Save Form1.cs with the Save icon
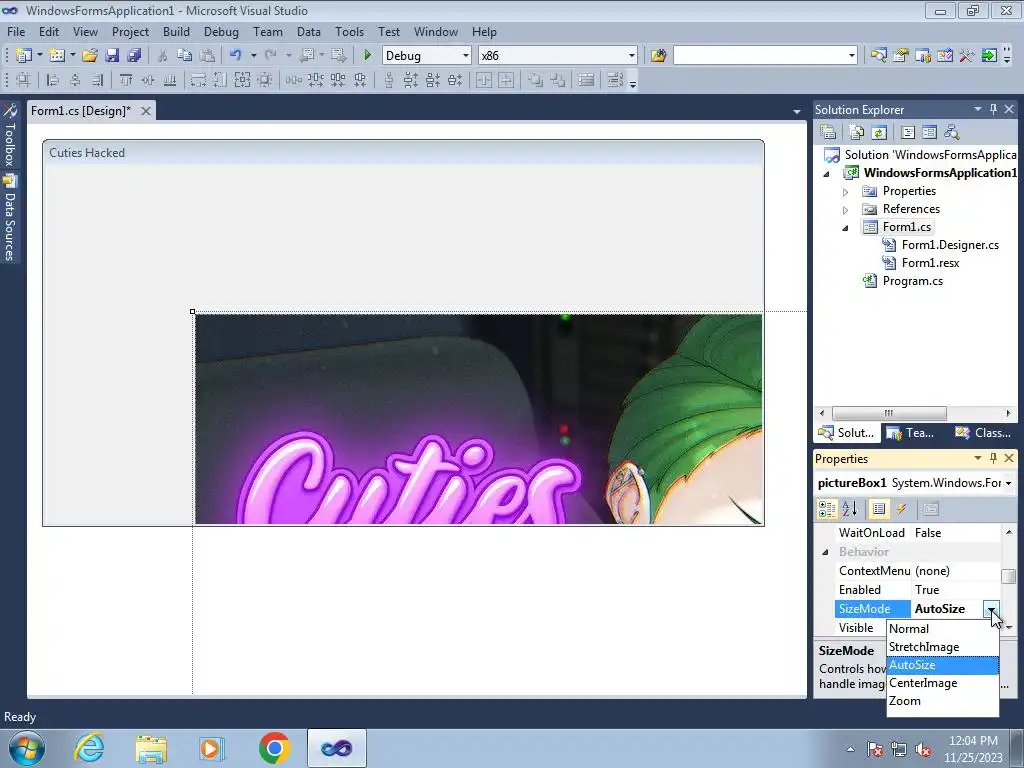This screenshot has height=768, width=1024. point(112,56)
